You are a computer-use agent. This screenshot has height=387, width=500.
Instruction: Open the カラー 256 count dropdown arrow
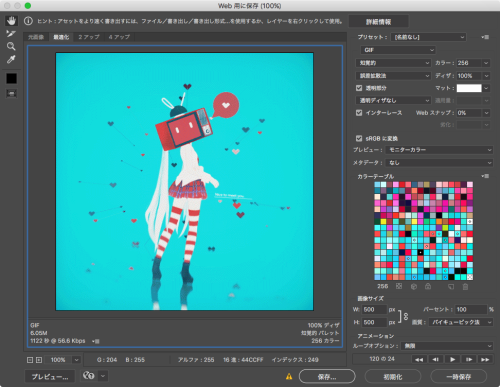(x=486, y=63)
